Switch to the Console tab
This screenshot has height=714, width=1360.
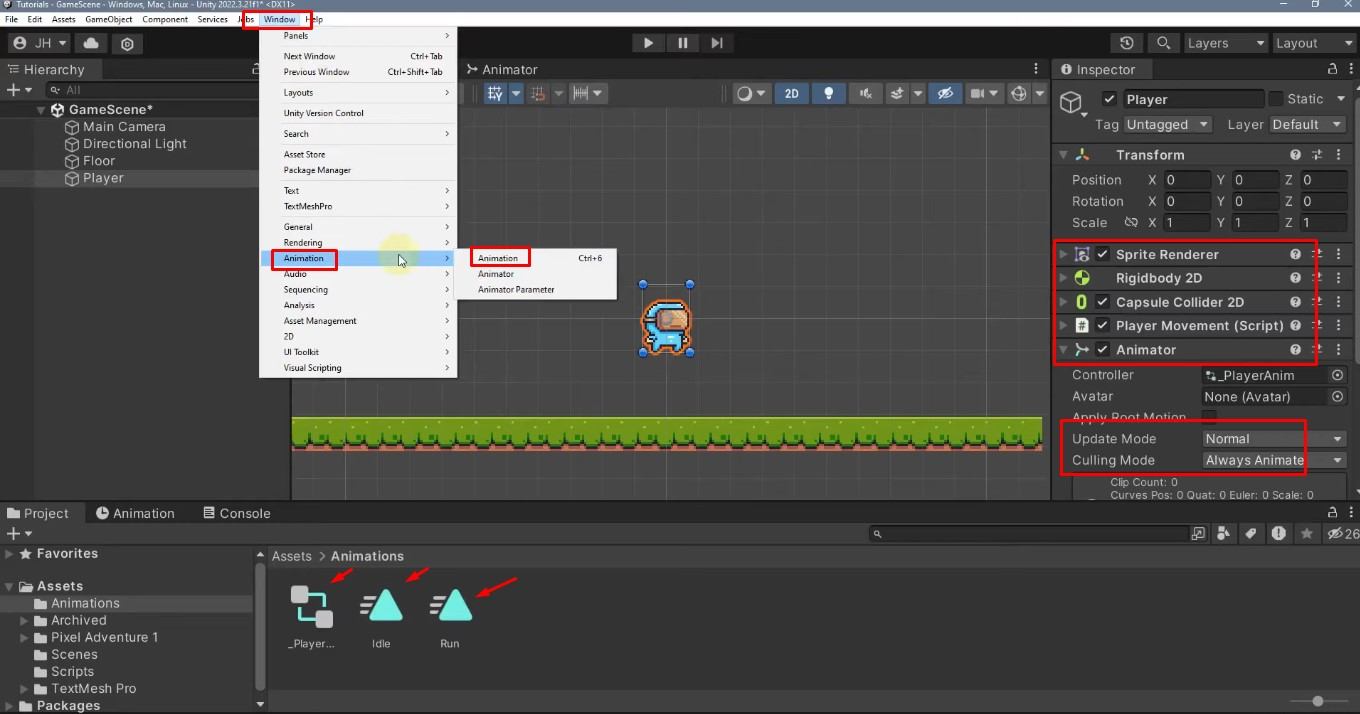(236, 513)
